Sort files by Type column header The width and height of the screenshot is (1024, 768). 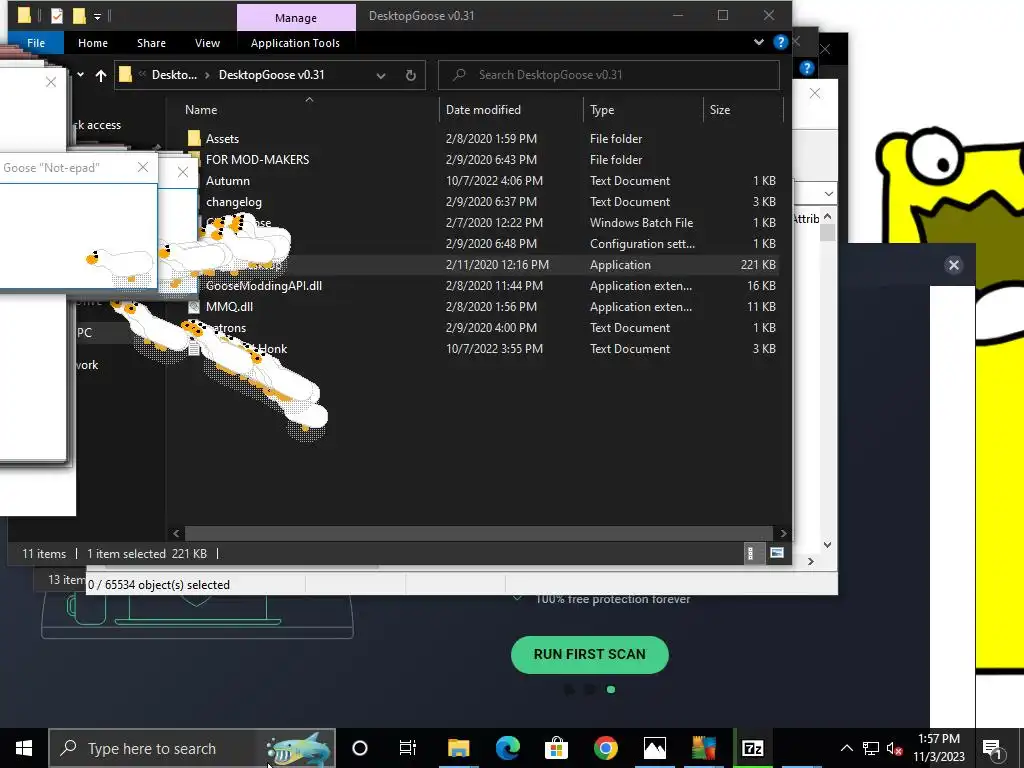601,110
